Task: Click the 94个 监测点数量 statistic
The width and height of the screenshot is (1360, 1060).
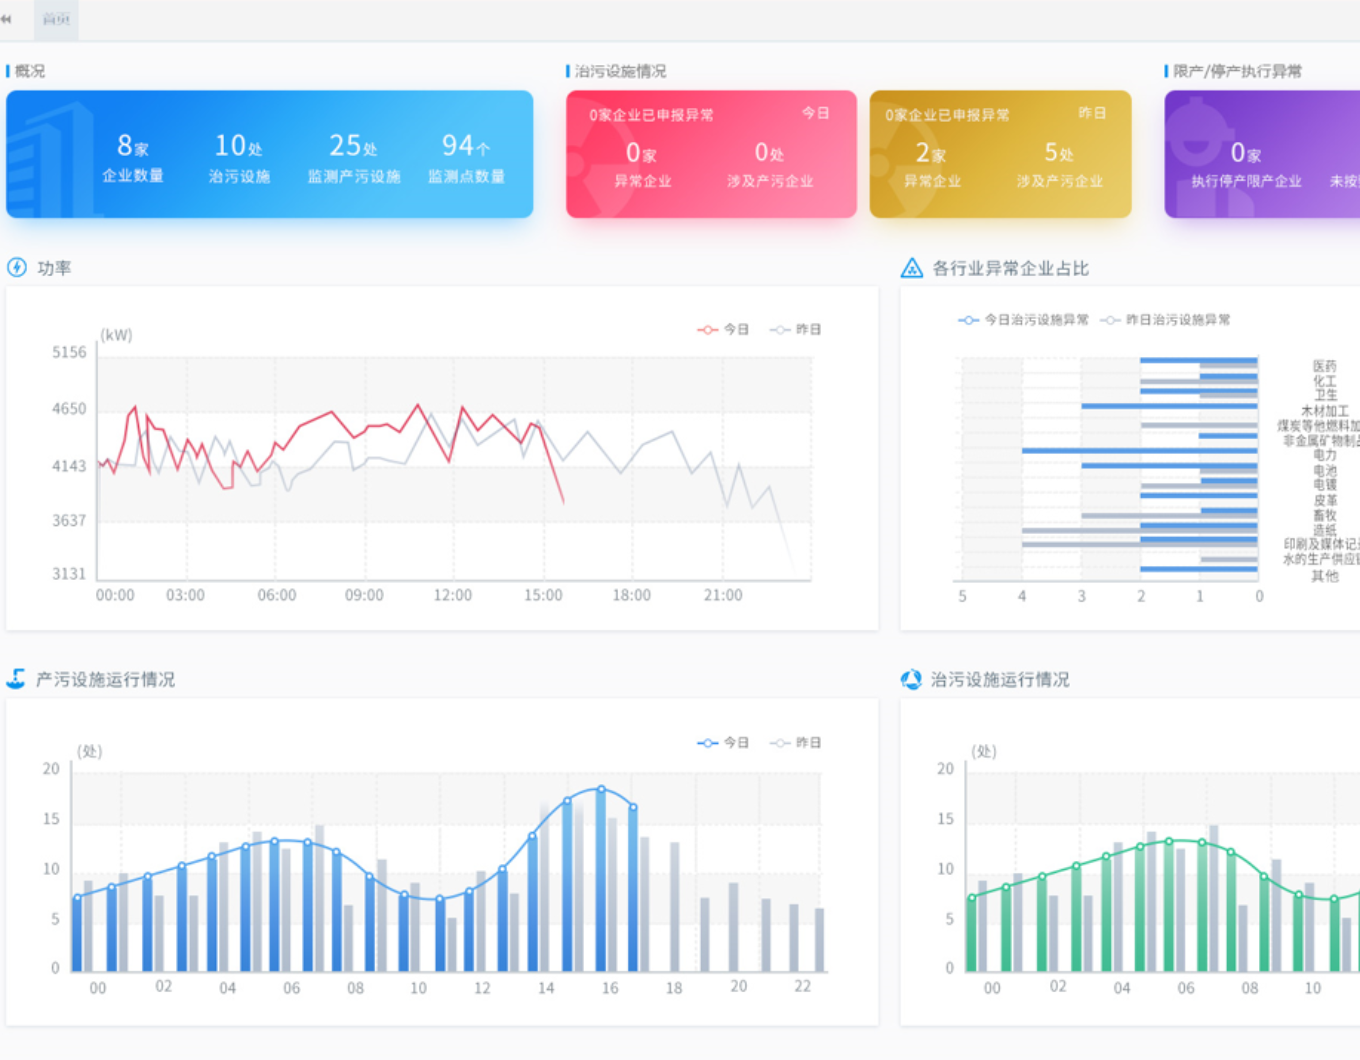Action: [x=466, y=158]
